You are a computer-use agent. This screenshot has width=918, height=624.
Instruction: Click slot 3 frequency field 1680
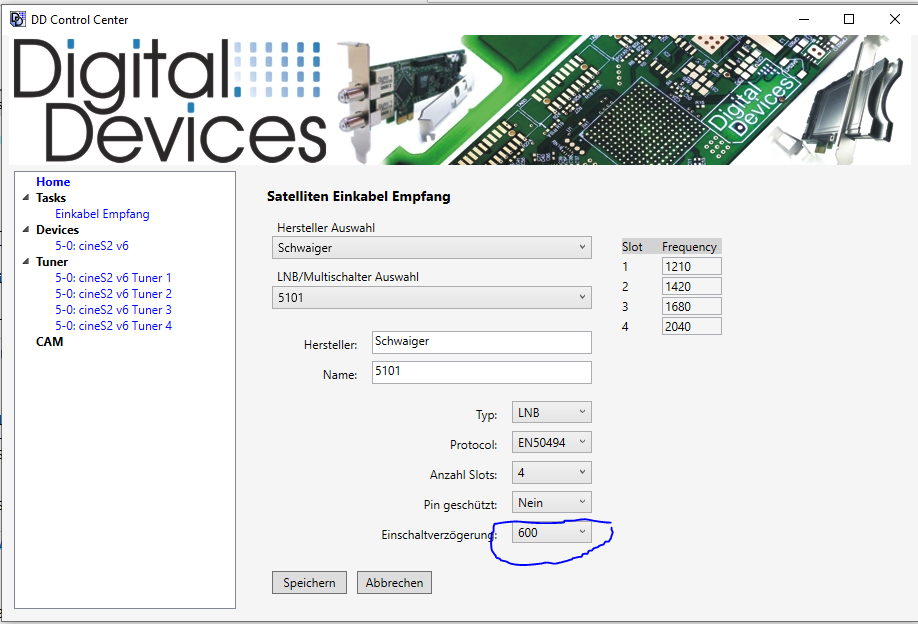click(691, 306)
